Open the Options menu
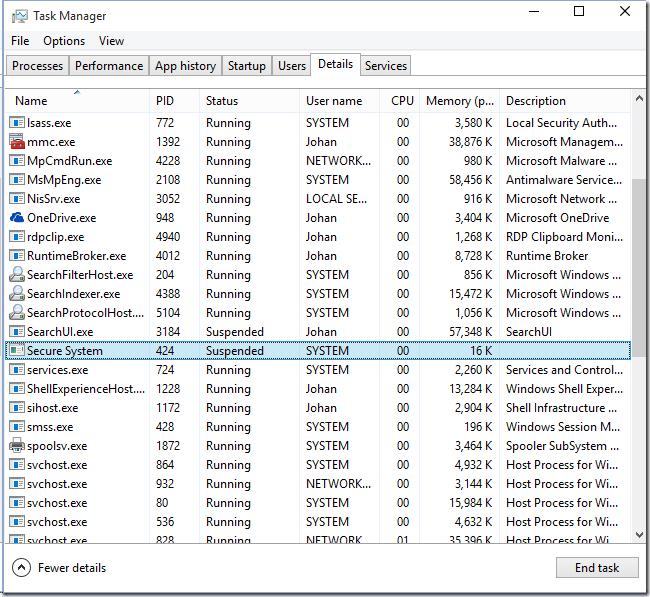650x597 pixels. pyautogui.click(x=64, y=41)
